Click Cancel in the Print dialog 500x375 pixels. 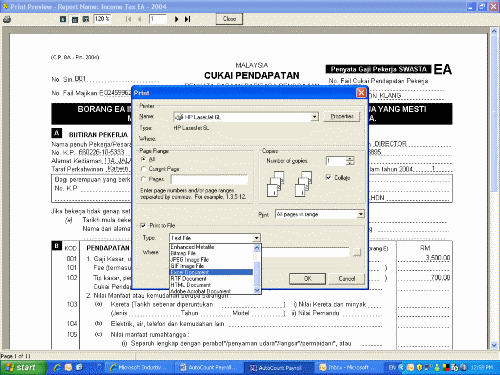tap(346, 279)
